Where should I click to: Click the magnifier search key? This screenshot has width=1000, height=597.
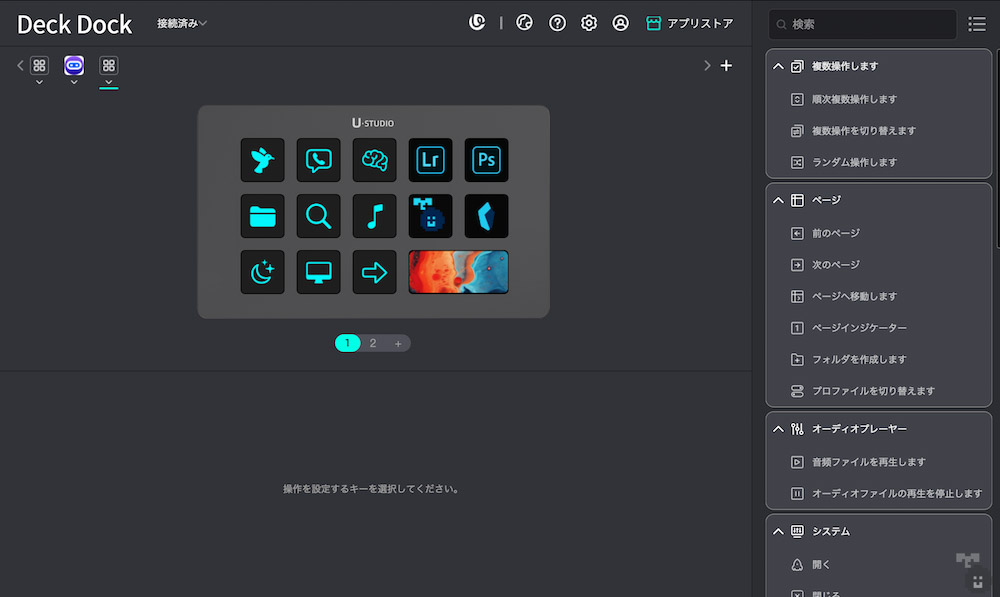tap(318, 216)
